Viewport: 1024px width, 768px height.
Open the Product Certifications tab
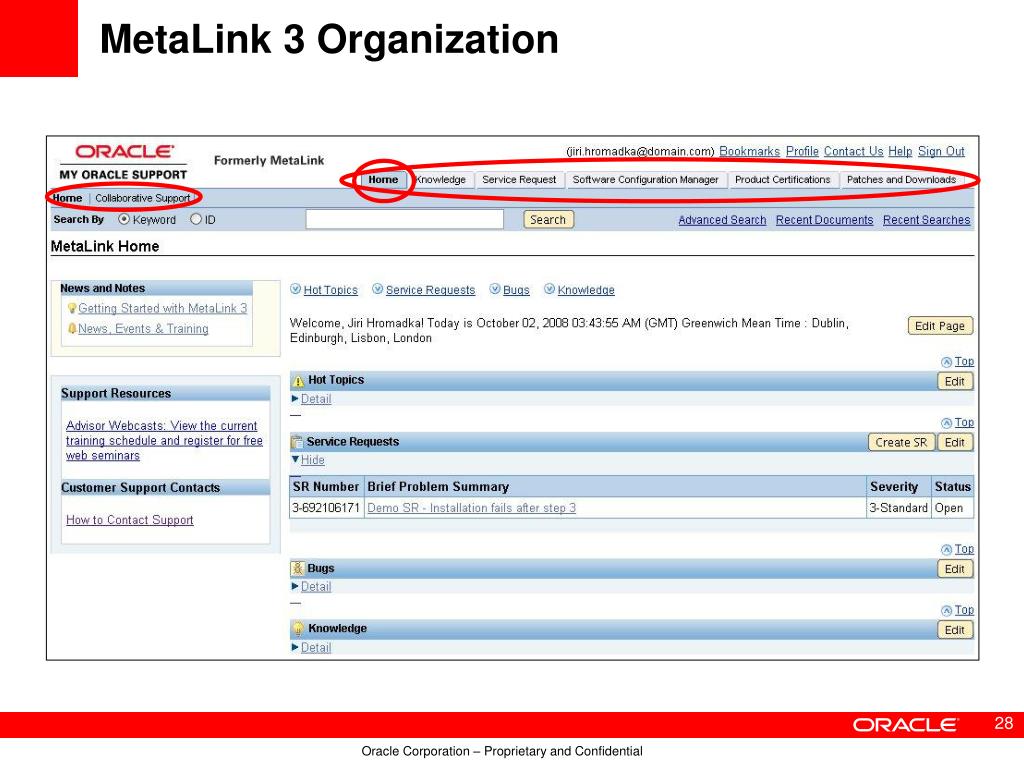click(x=782, y=180)
